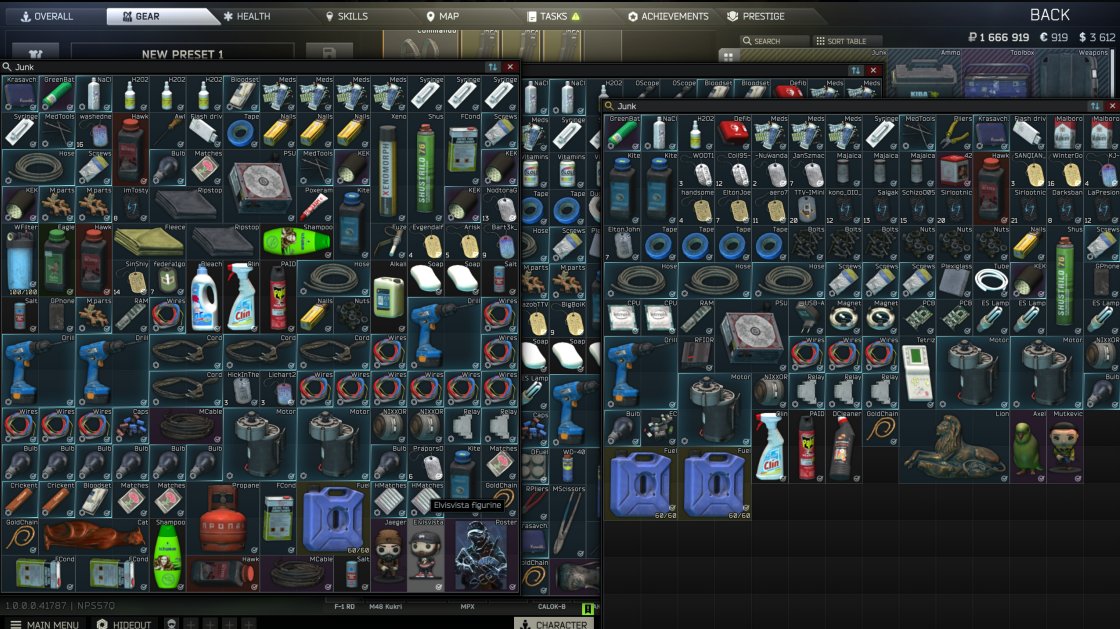Viewport: 1120px width, 629px height.
Task: Click the Alkali canister
Action: [388, 296]
